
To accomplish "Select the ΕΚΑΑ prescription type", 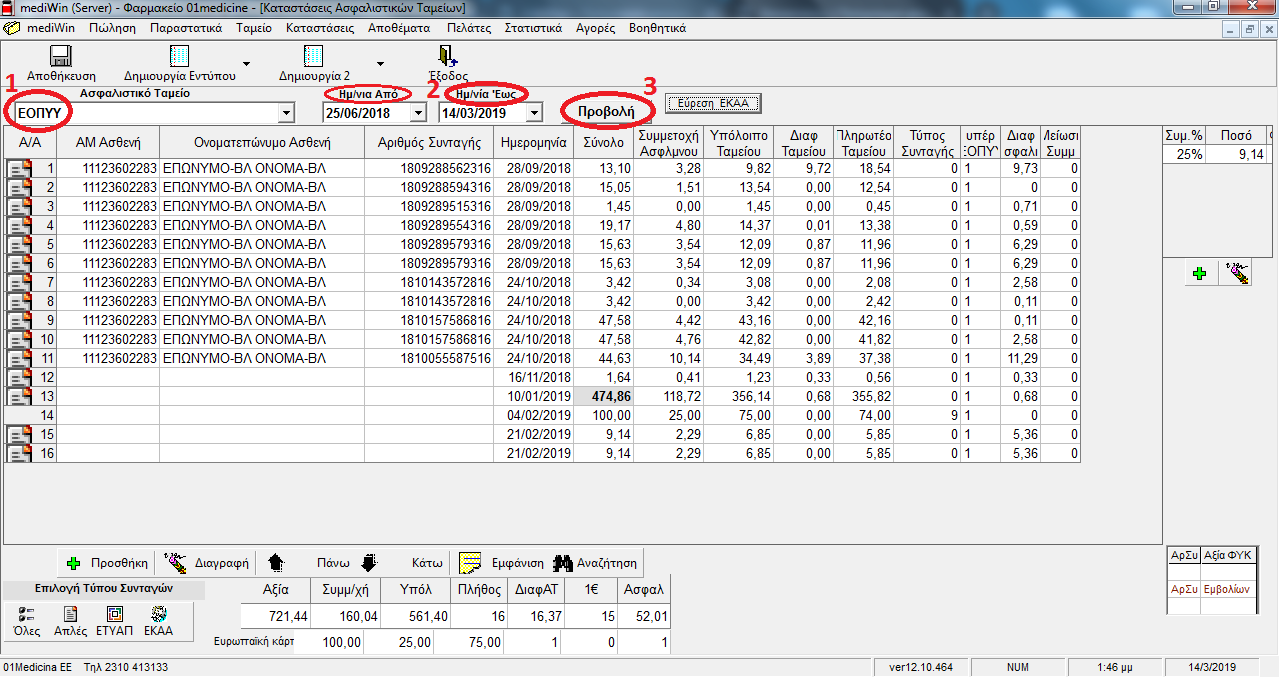I will (x=158, y=621).
